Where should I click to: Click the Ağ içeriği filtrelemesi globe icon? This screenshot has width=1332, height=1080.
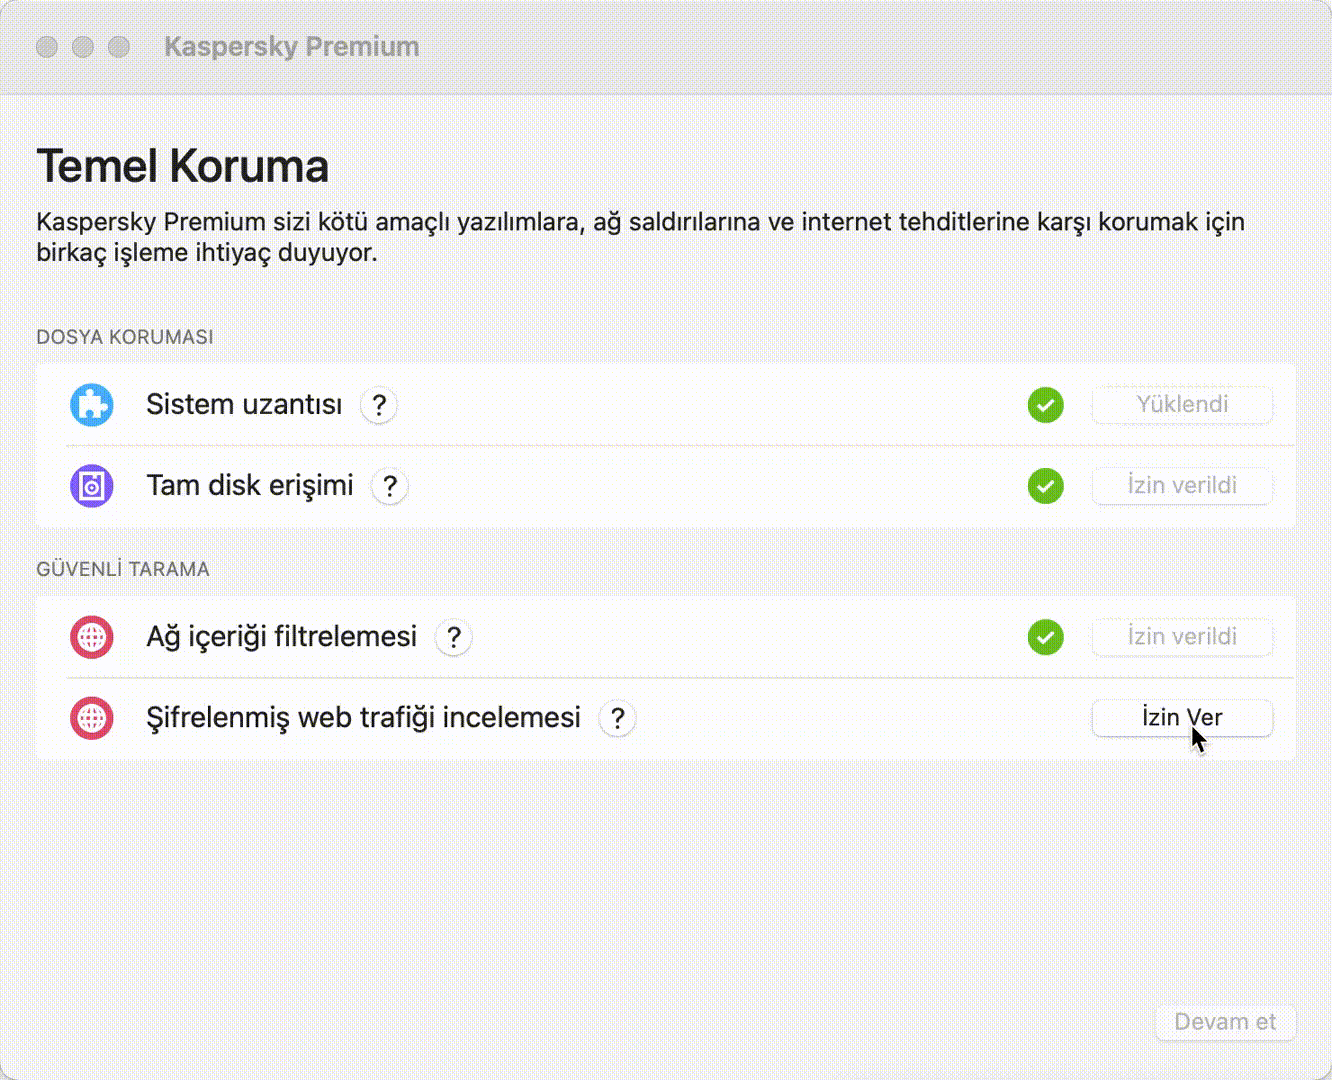click(91, 637)
